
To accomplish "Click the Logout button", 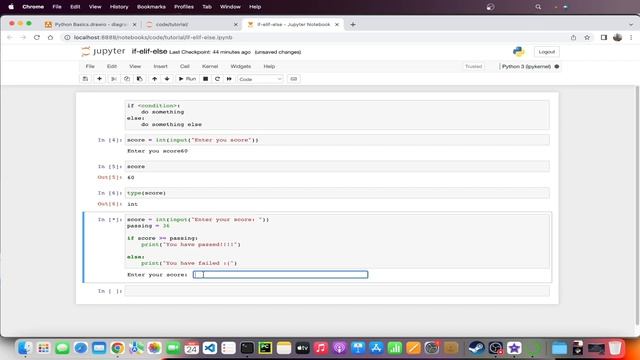I will click(x=547, y=52).
